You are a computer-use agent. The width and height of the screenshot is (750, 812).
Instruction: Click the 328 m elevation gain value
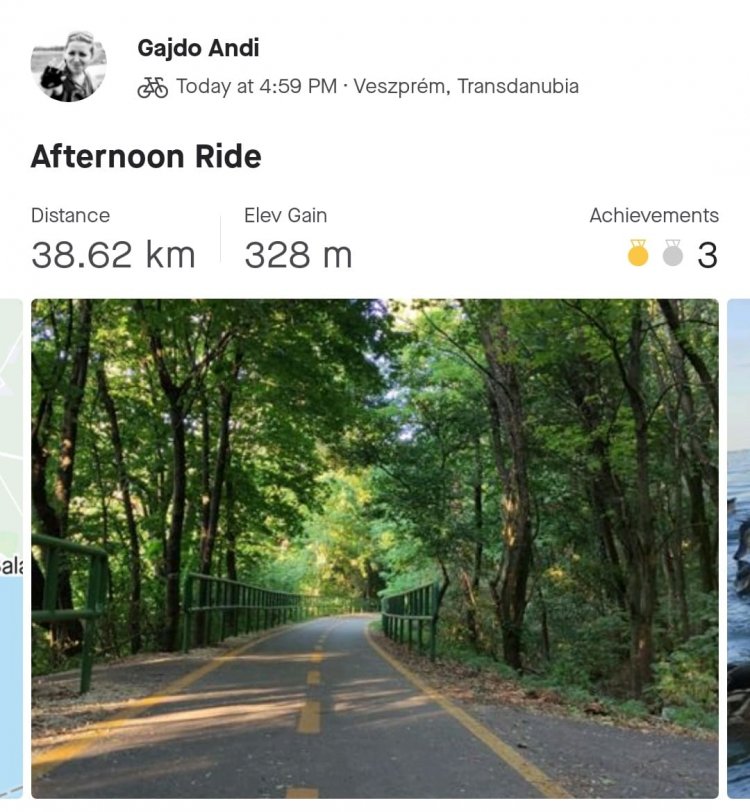coord(298,255)
